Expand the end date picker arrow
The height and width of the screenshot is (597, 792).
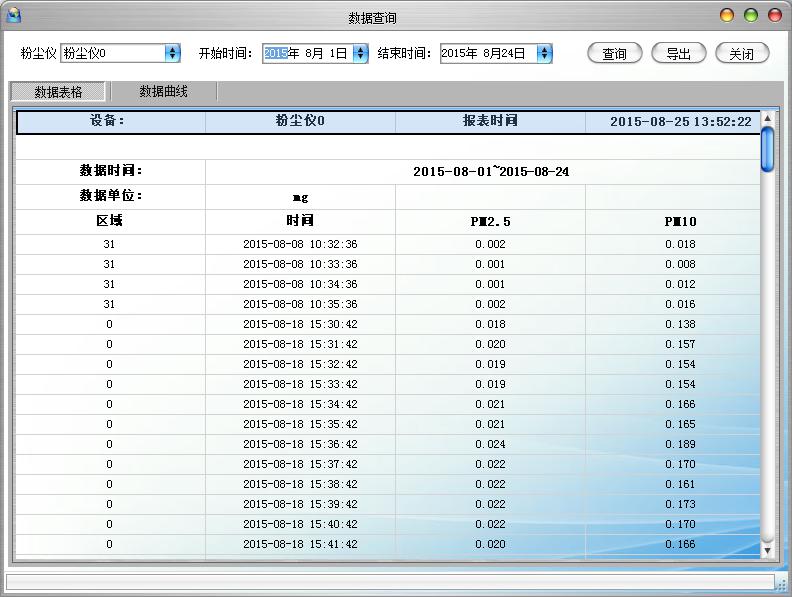click(x=544, y=54)
